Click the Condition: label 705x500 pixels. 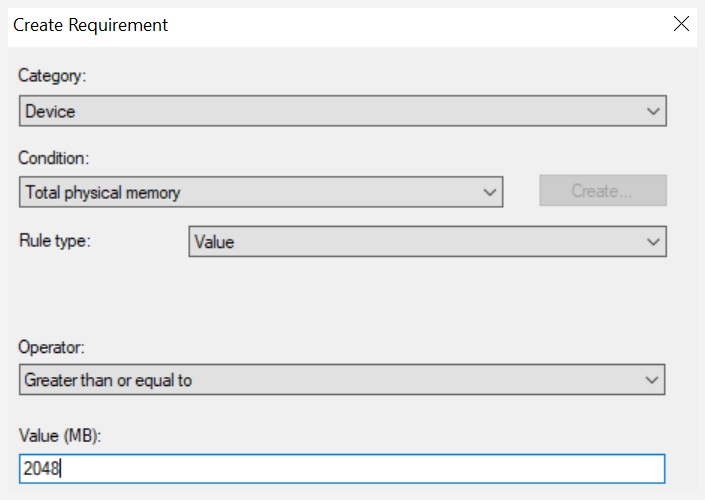point(54,158)
